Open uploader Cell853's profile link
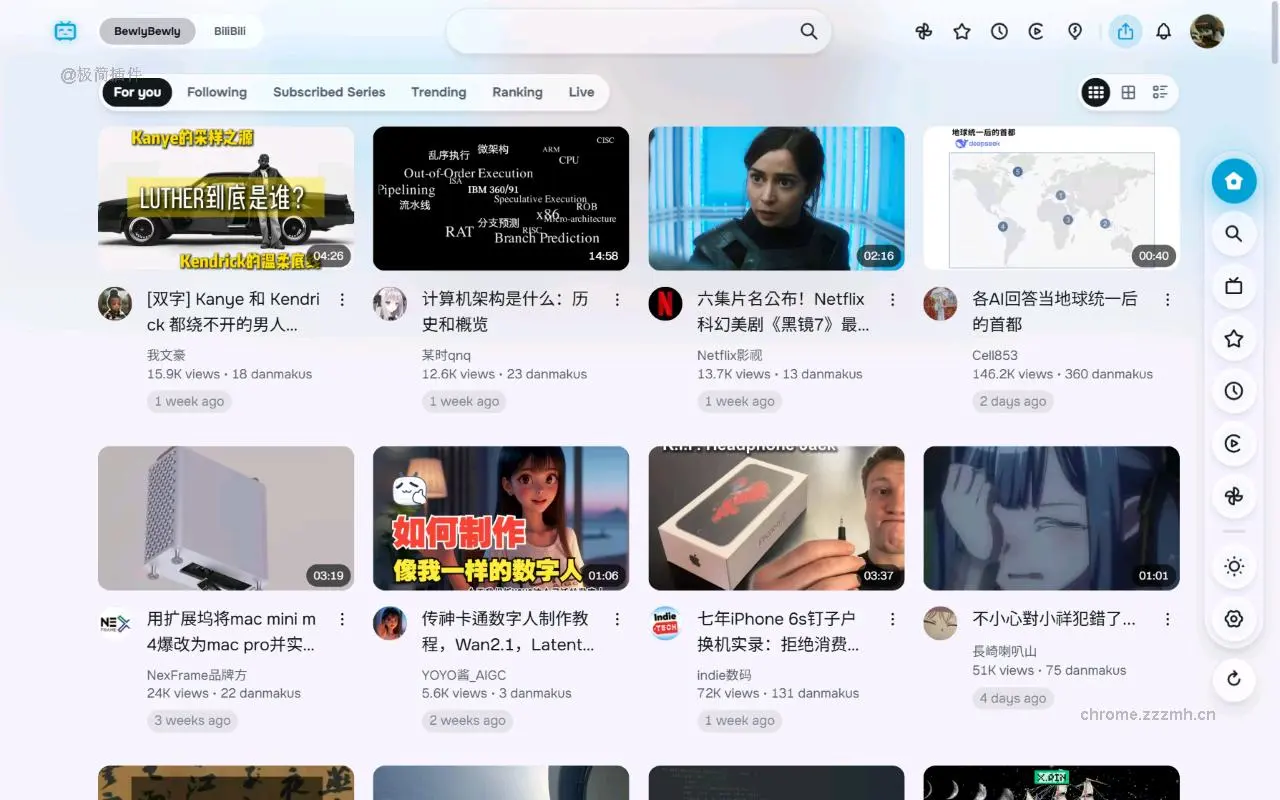 tap(995, 354)
